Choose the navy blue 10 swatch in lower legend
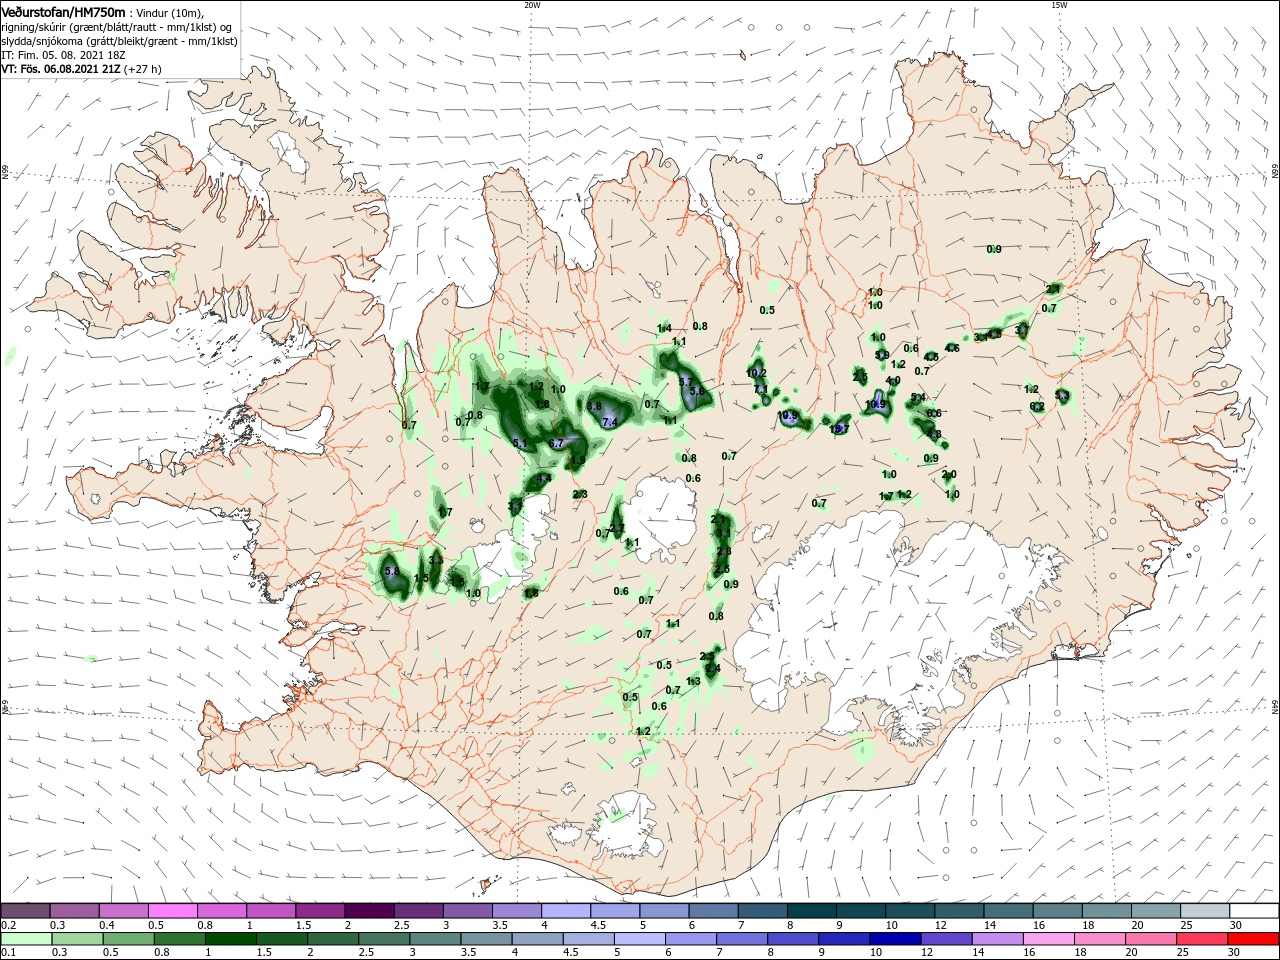The width and height of the screenshot is (1280, 960). pos(893,939)
